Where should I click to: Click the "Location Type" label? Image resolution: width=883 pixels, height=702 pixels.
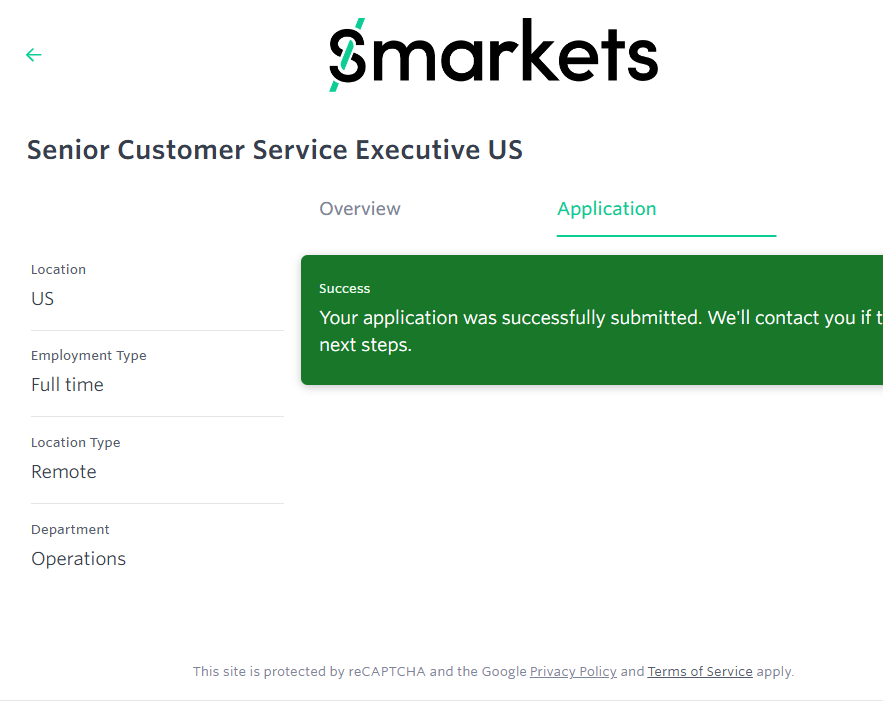click(x=76, y=443)
